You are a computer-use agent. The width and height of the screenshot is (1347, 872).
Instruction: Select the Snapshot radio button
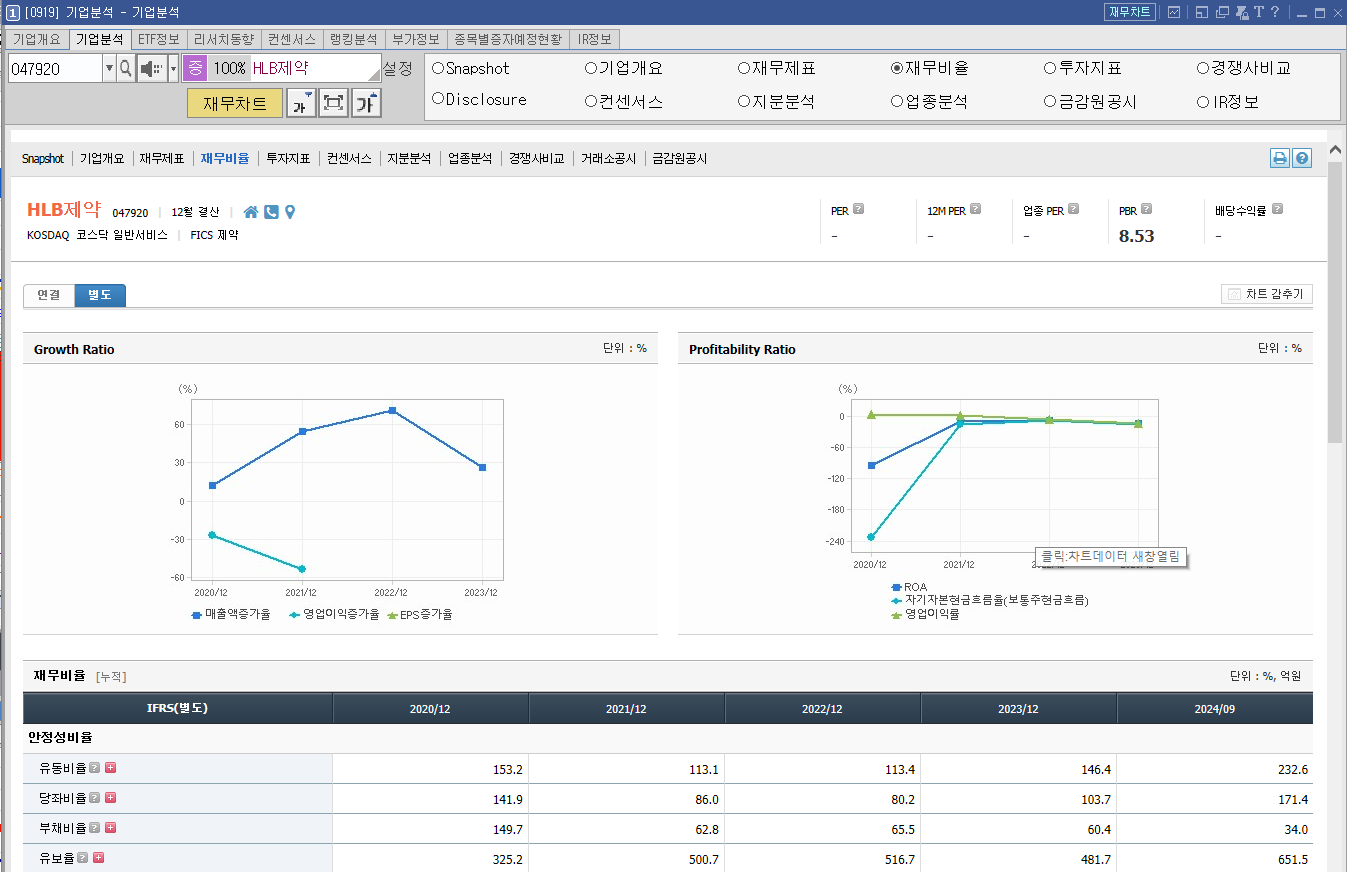coord(438,68)
